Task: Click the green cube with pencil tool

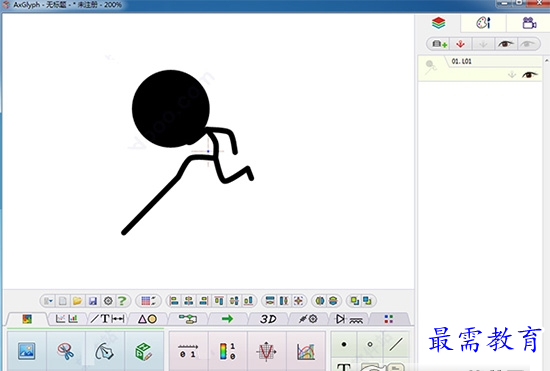Action: click(144, 351)
